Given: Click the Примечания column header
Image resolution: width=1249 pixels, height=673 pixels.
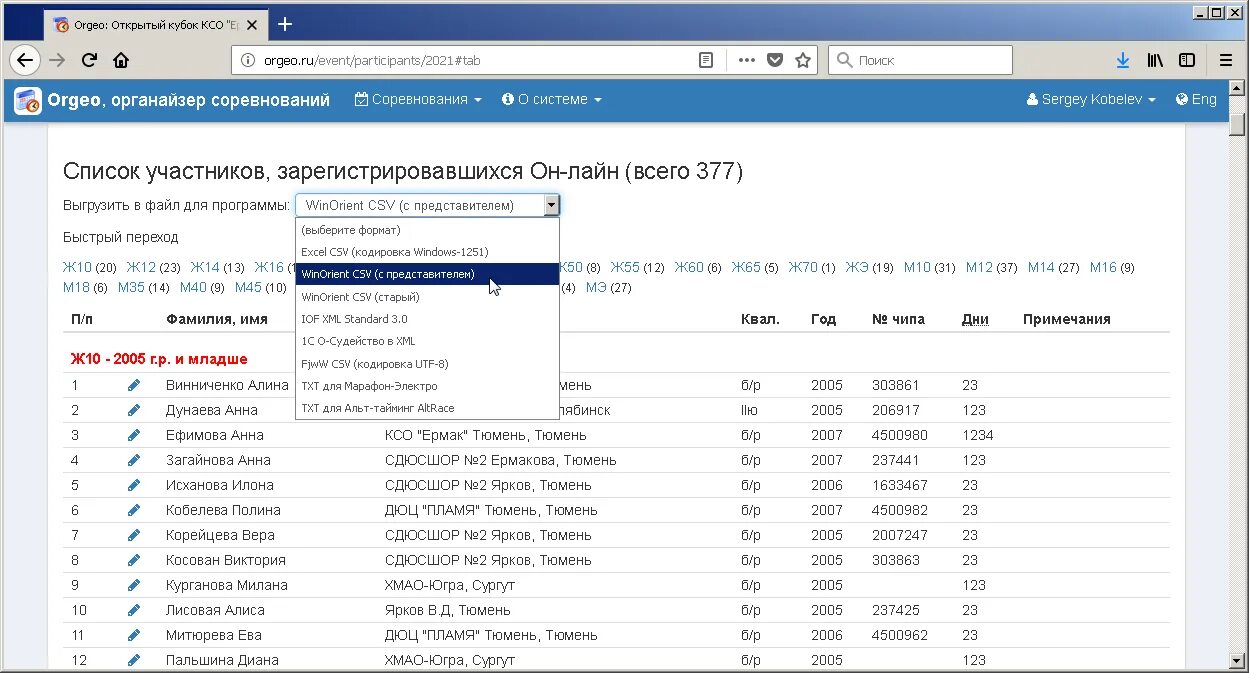Looking at the screenshot, I should 1067,319.
